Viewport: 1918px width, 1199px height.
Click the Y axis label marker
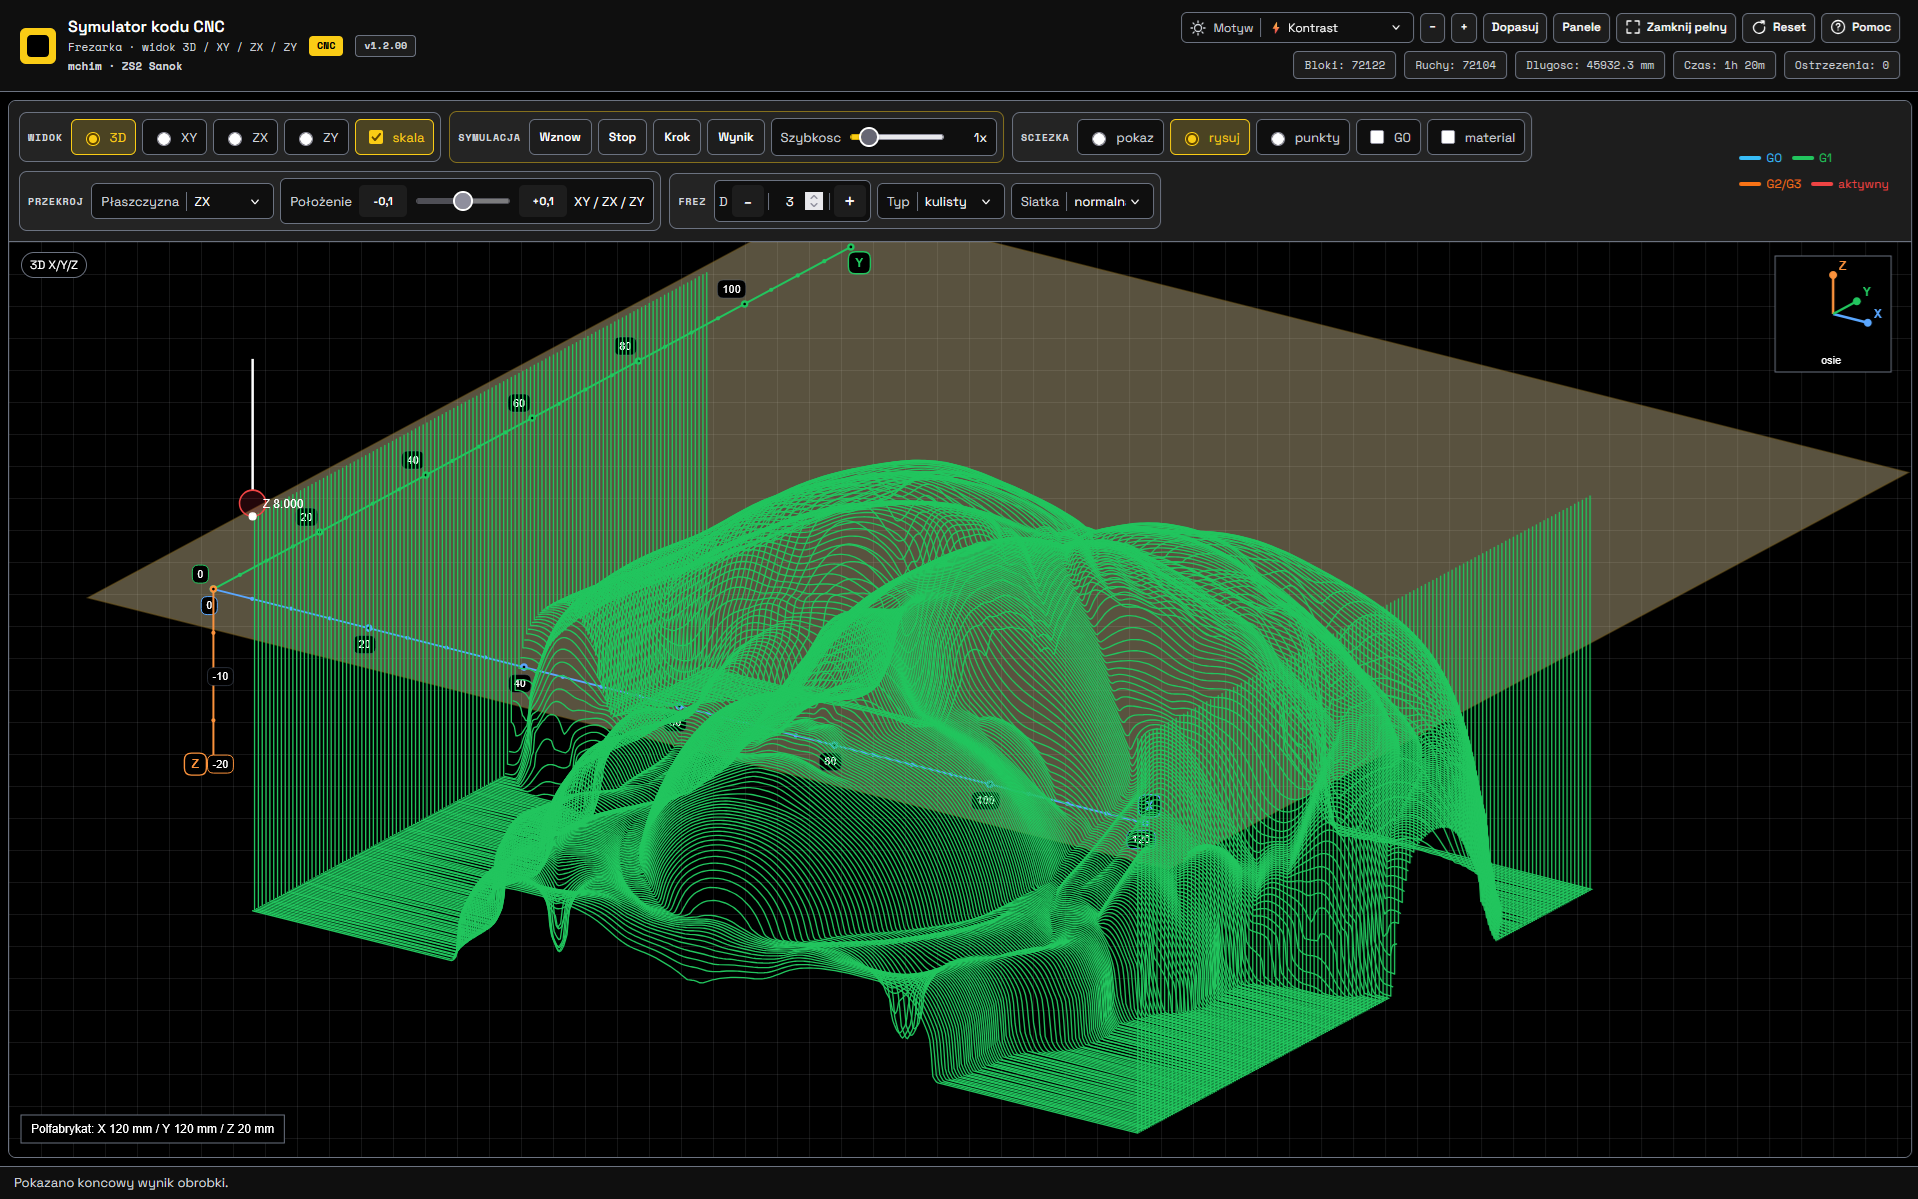(x=859, y=263)
